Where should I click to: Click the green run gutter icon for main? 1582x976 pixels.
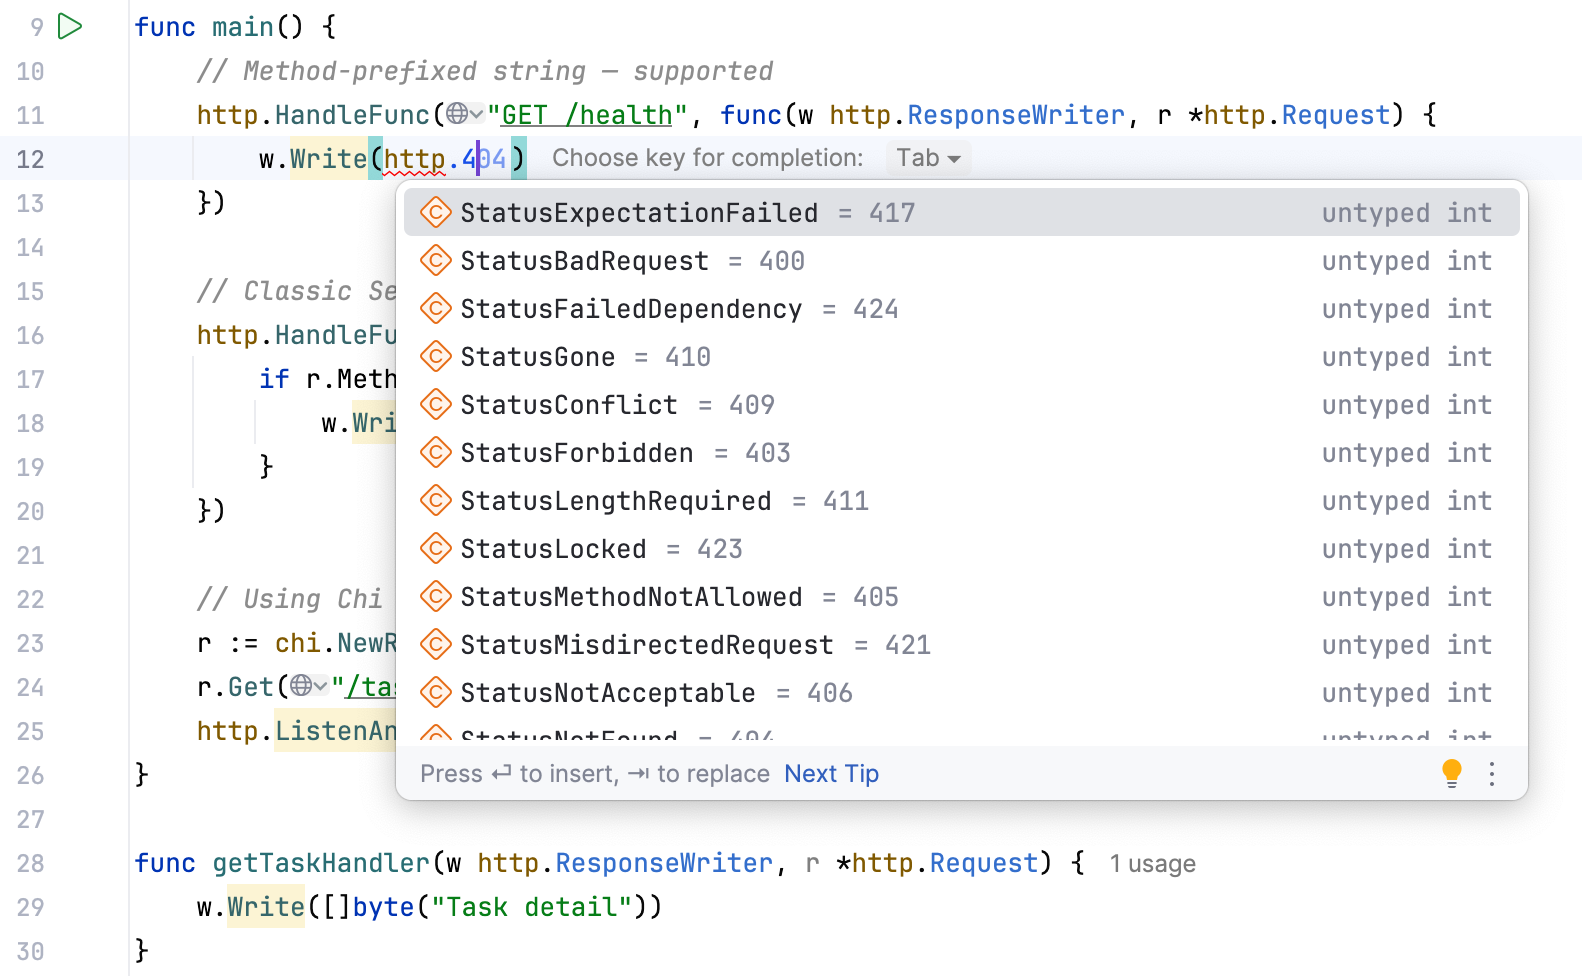point(70,27)
